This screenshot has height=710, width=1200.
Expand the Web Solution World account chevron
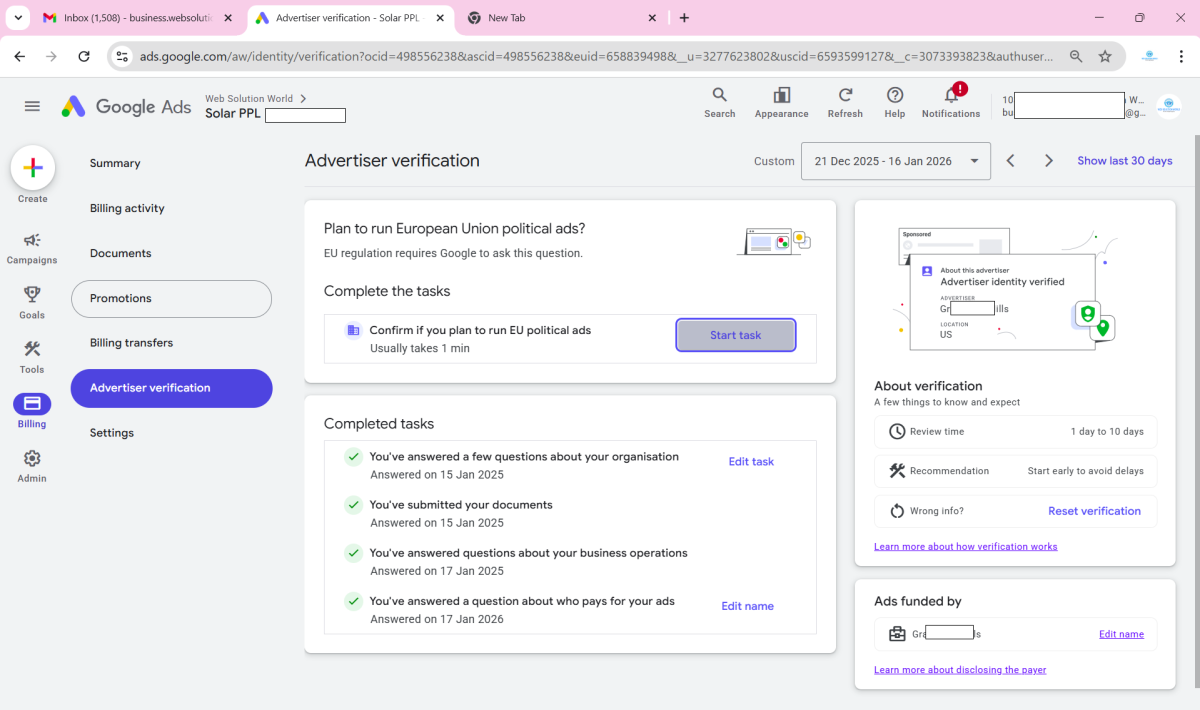[303, 98]
